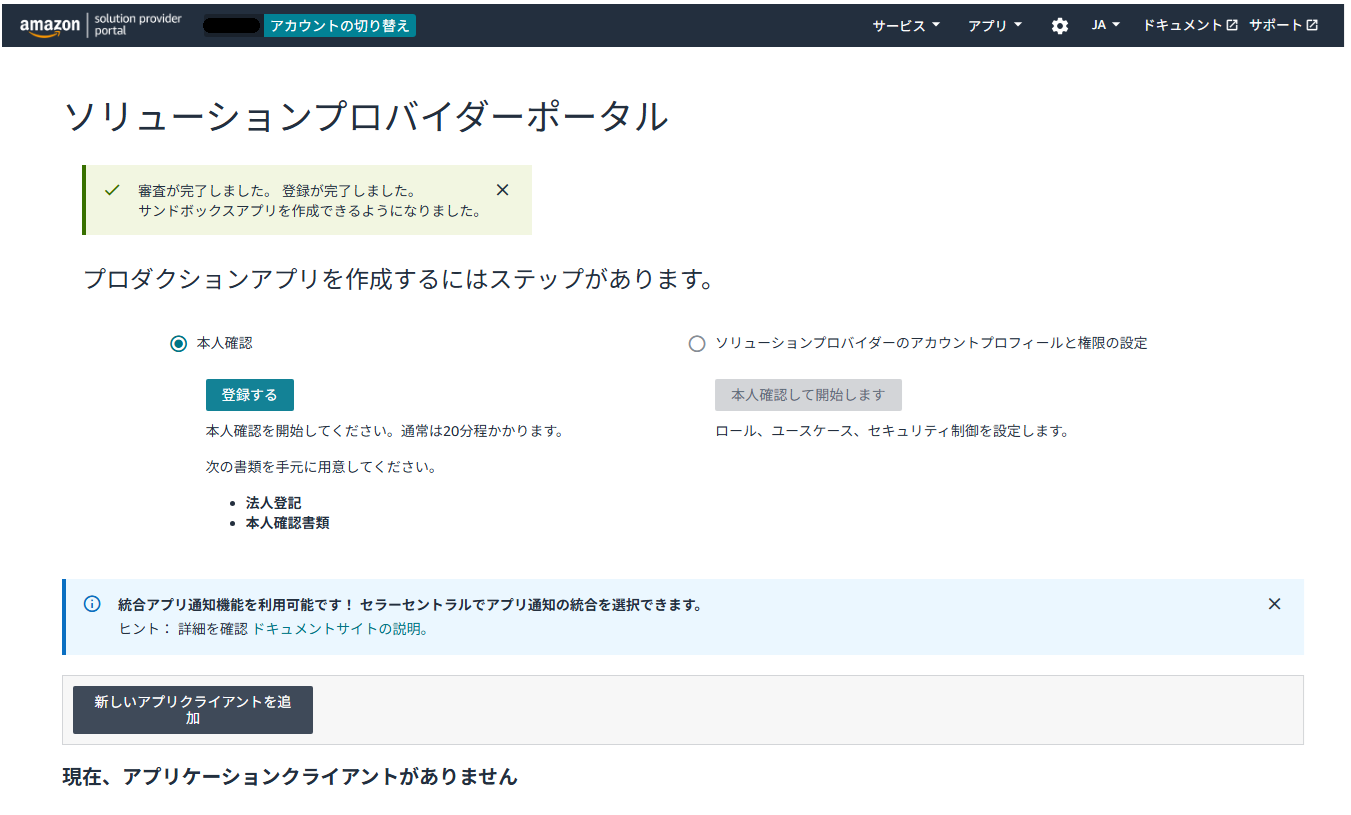Click the 登録する button
Screen dimensions: 1351x815
[250, 395]
